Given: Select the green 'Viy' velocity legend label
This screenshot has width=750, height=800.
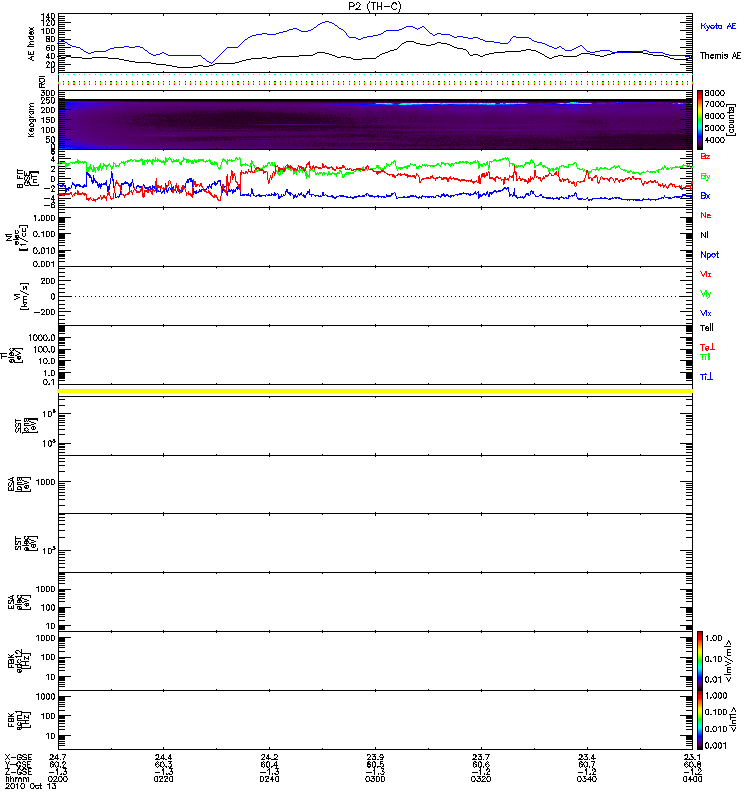Looking at the screenshot, I should coord(706,294).
